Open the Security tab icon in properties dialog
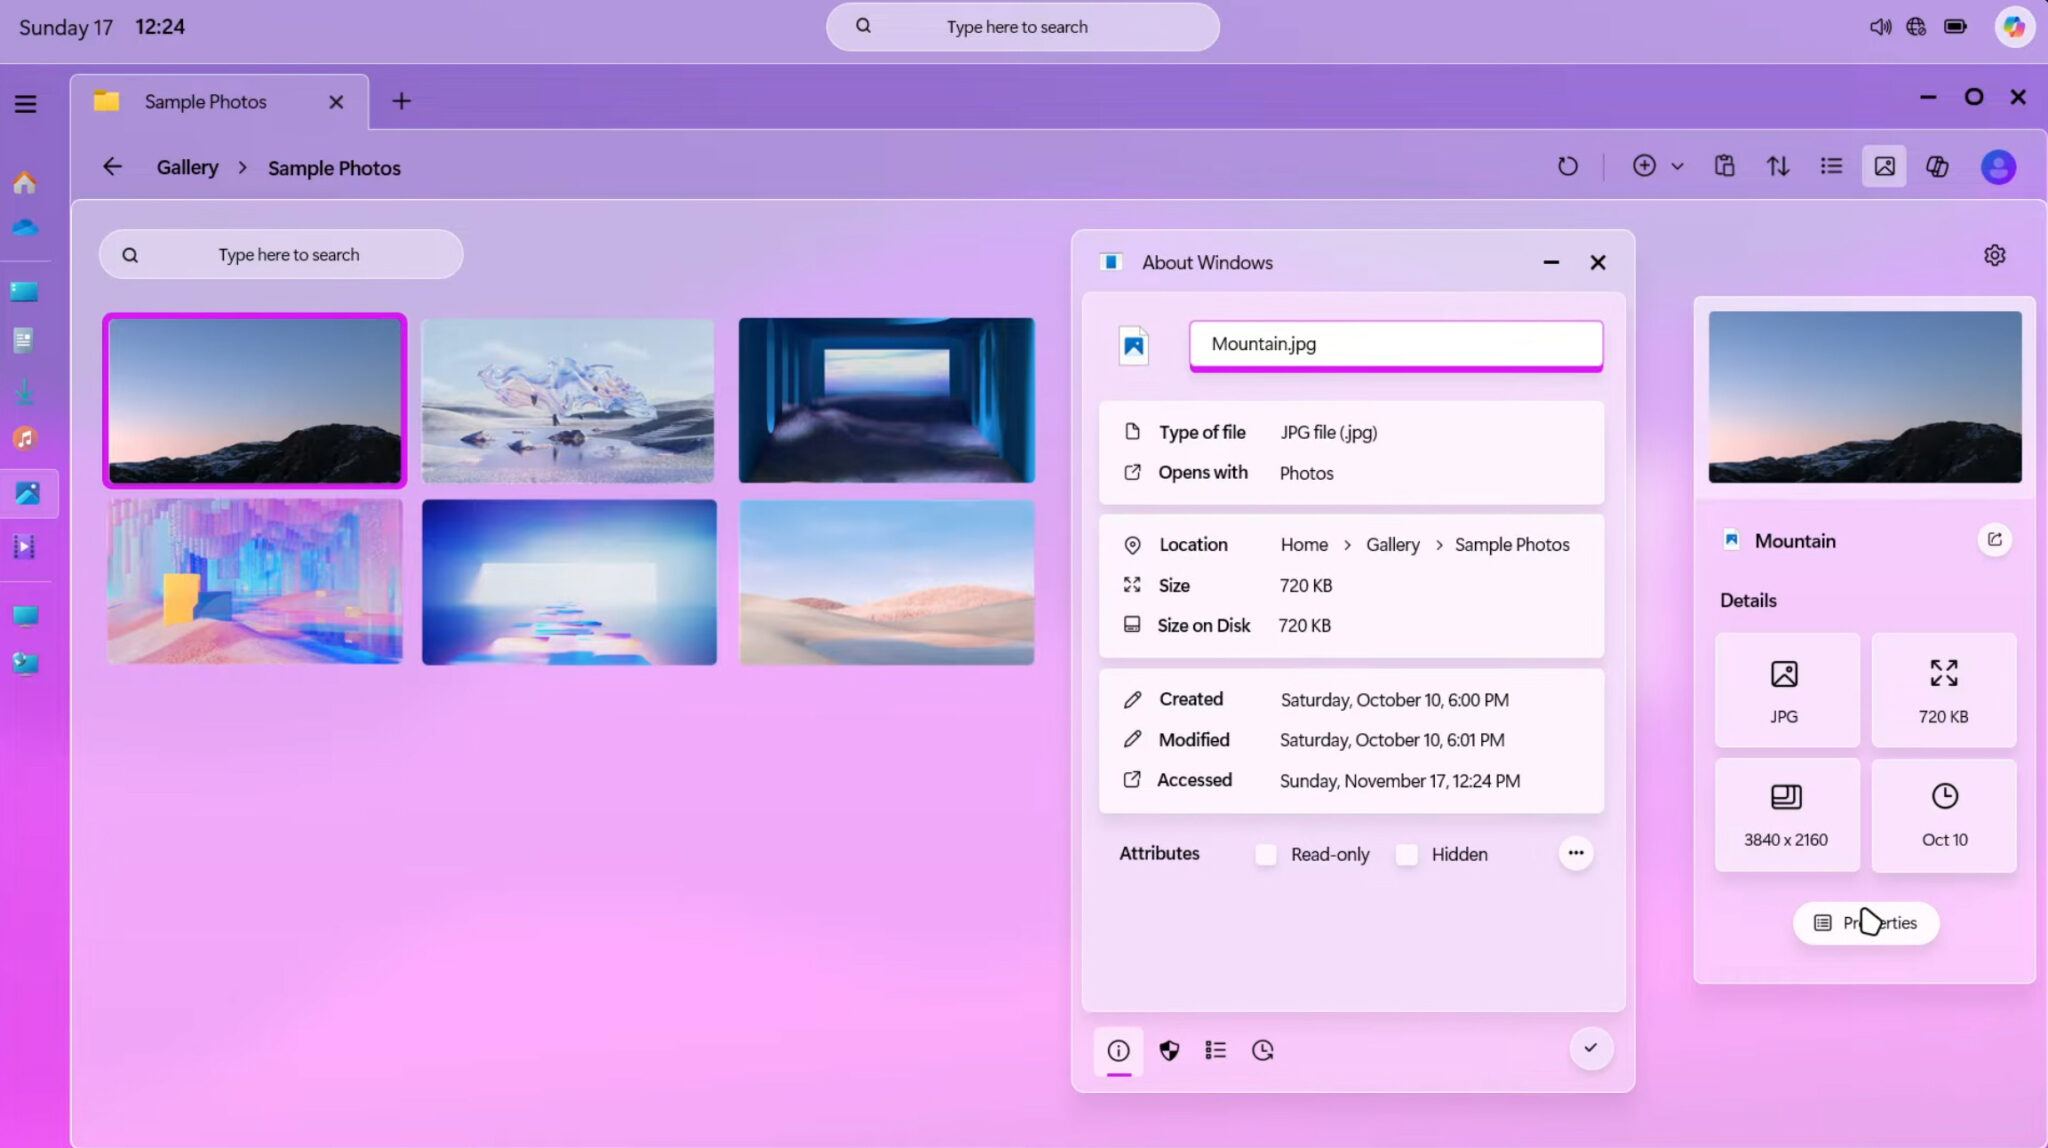This screenshot has height=1148, width=2048. pos(1169,1050)
